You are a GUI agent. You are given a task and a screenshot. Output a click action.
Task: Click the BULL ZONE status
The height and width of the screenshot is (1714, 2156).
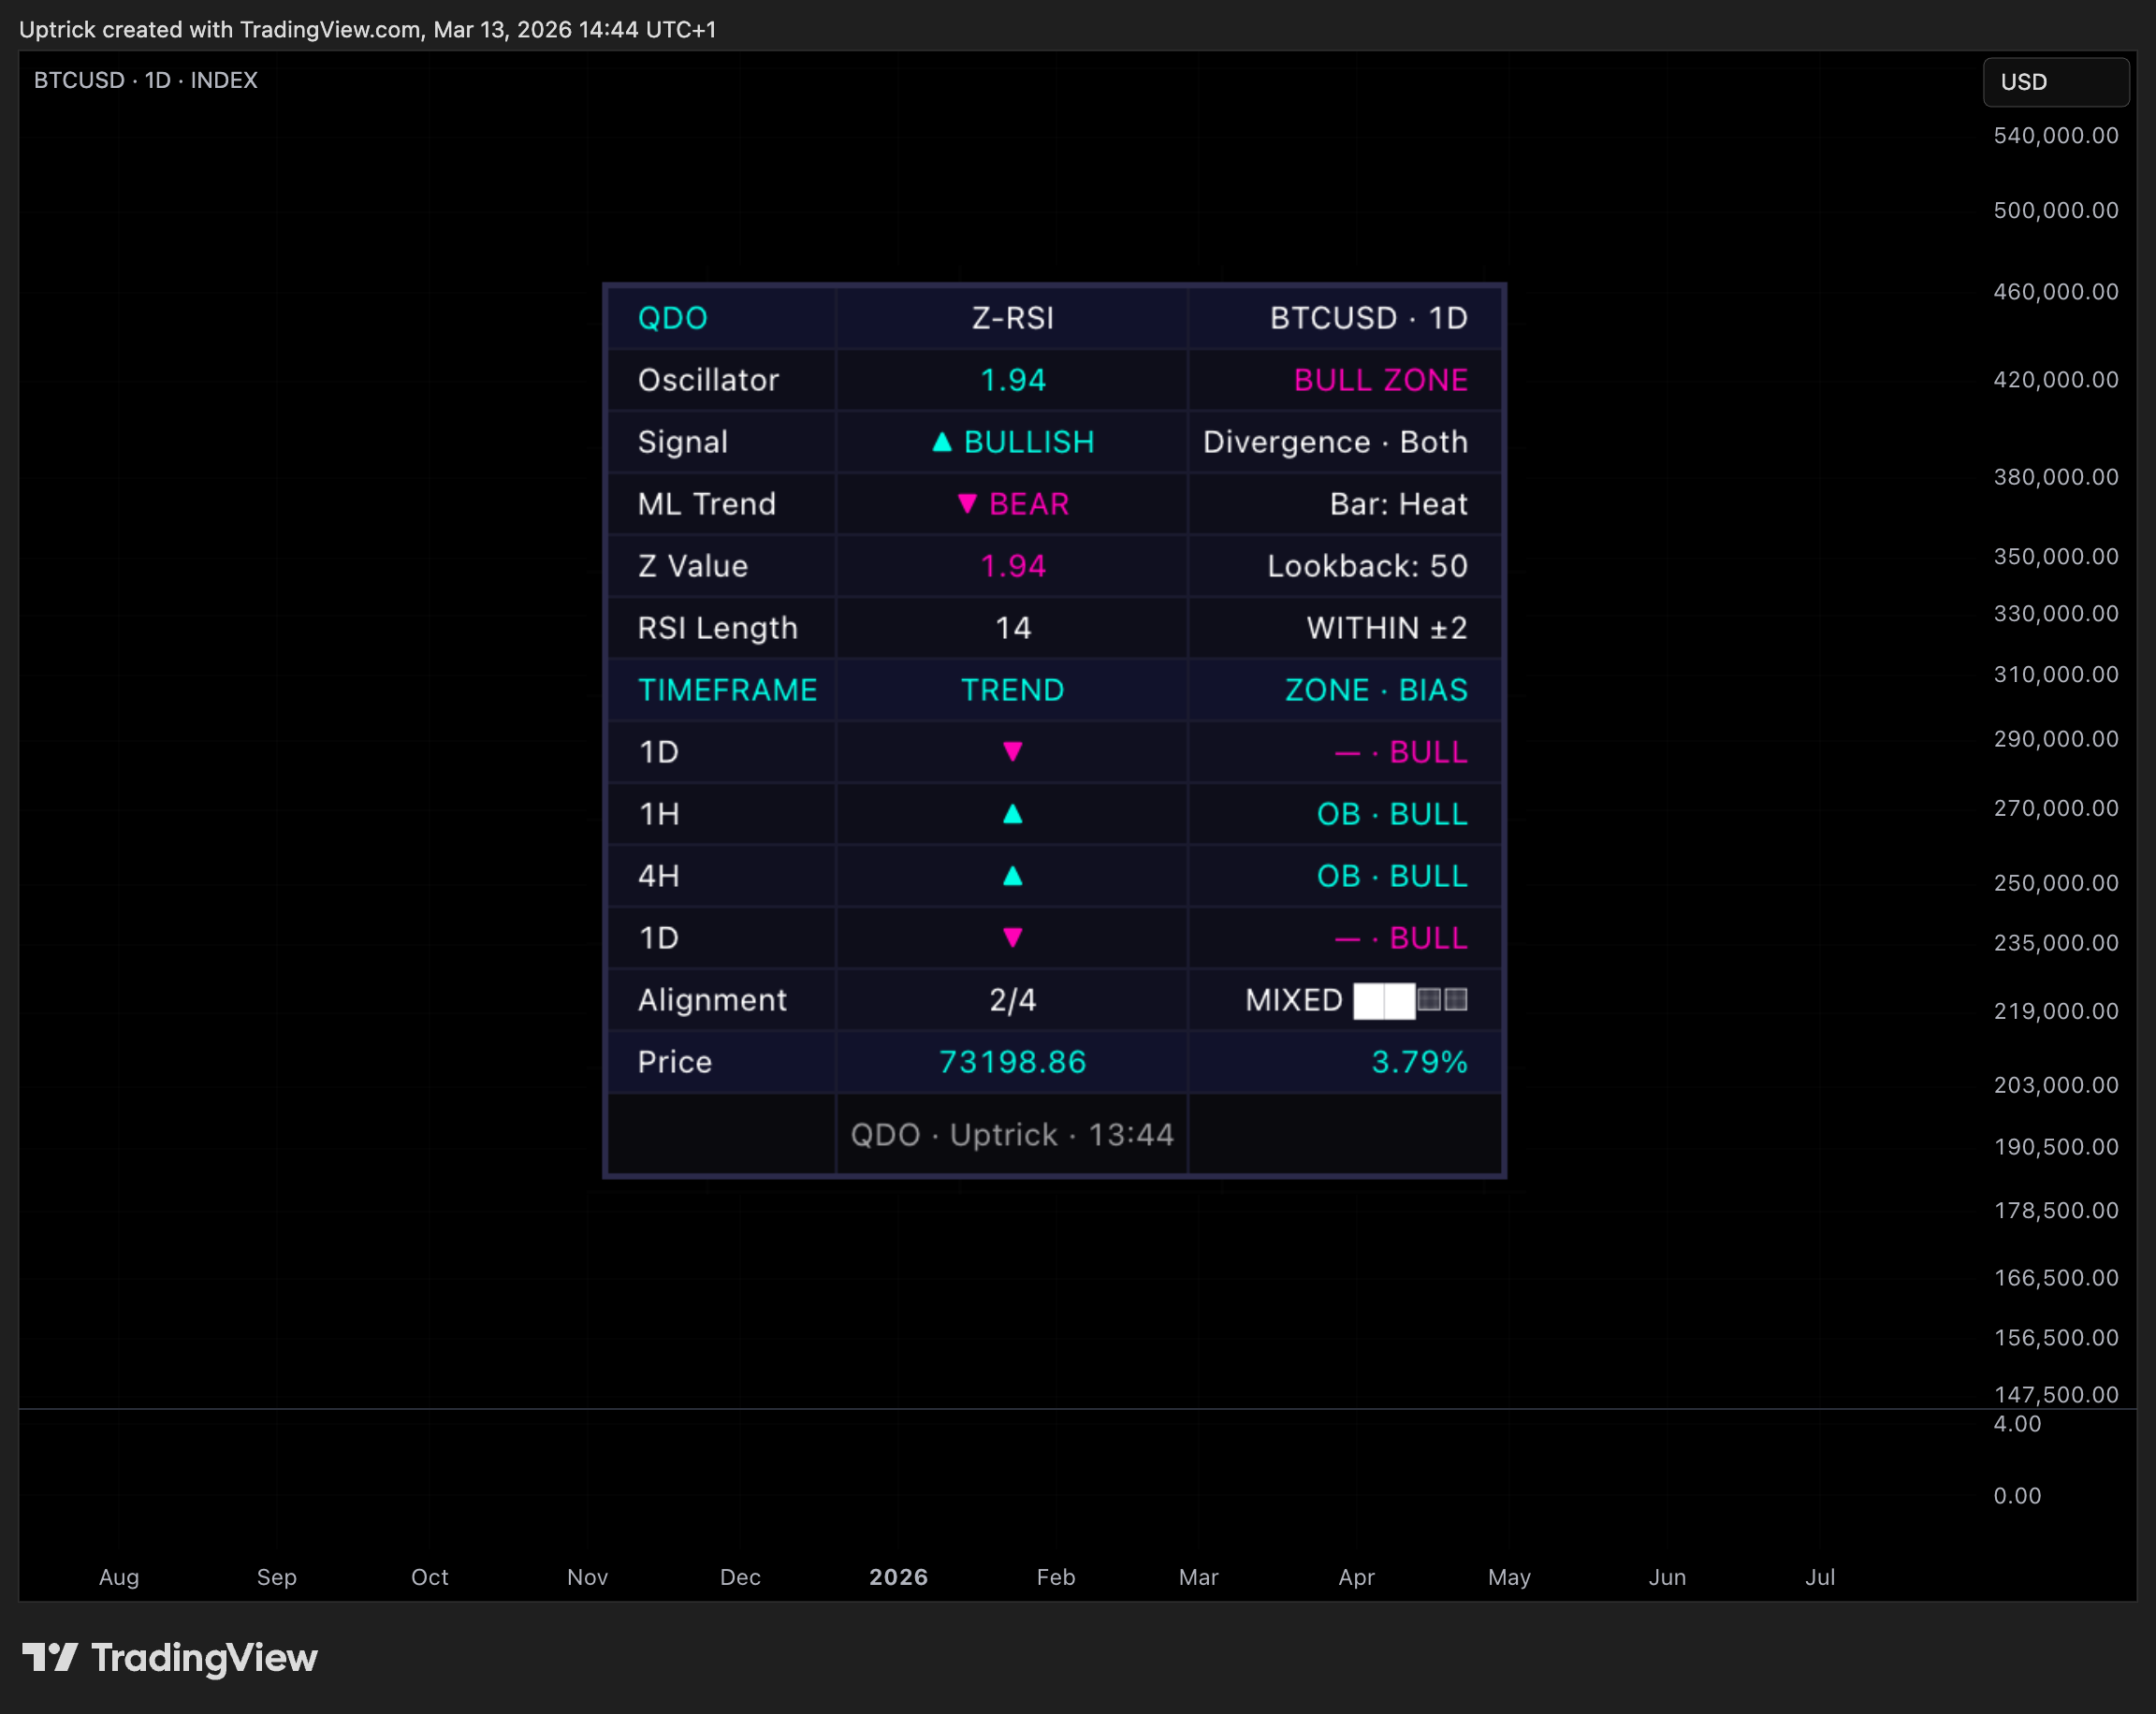[x=1380, y=380]
